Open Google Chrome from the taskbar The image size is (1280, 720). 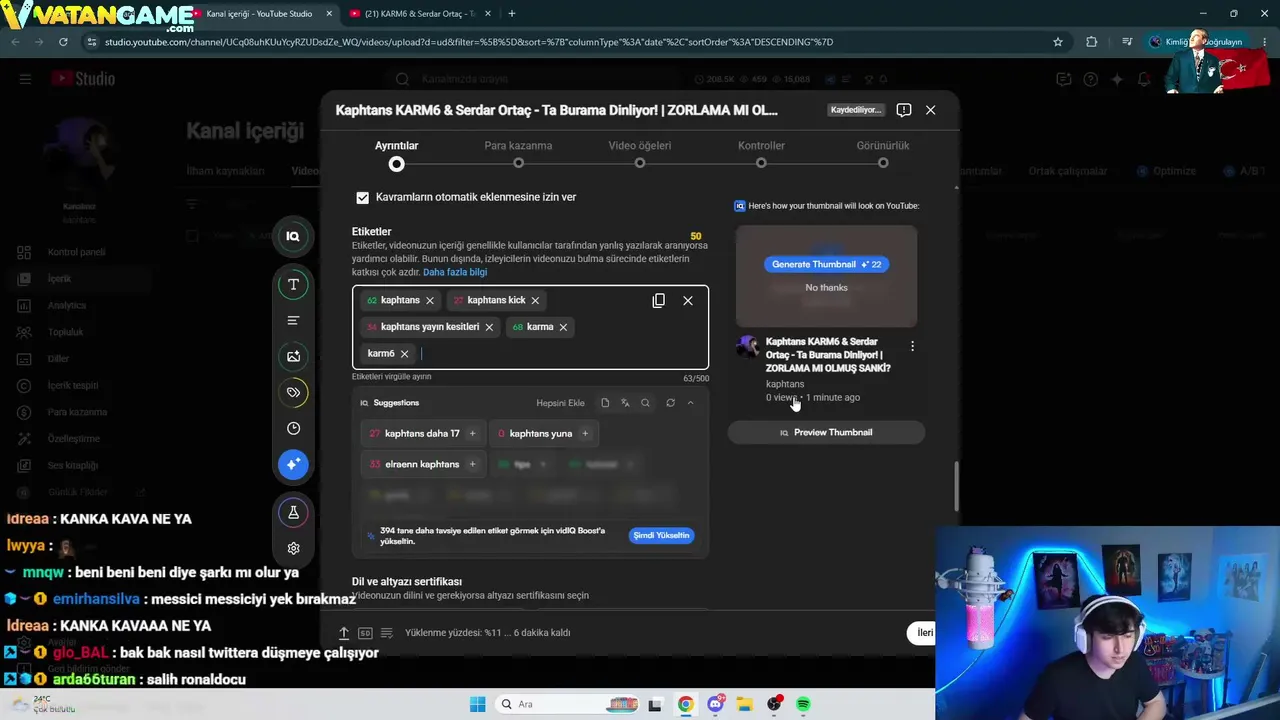click(x=685, y=704)
